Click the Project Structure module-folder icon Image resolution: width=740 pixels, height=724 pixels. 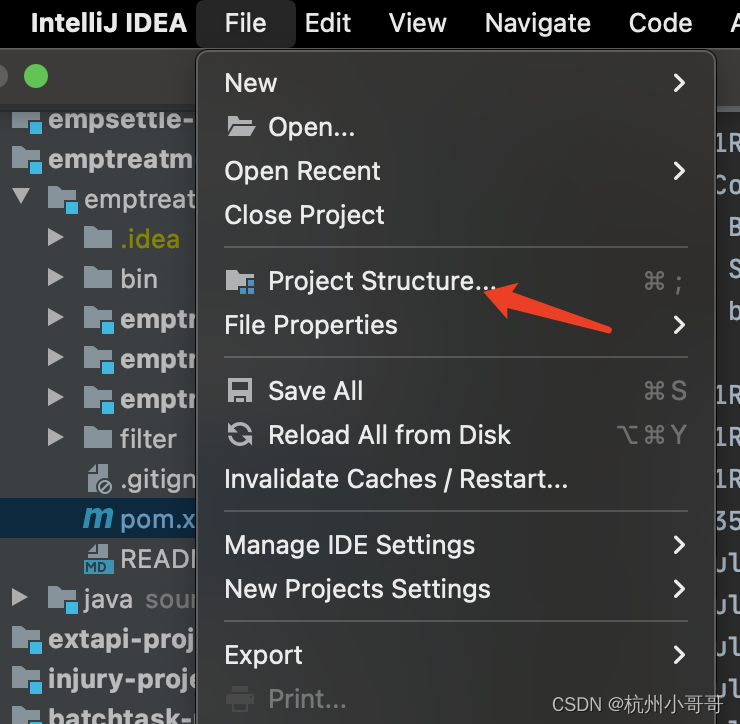[x=240, y=282]
